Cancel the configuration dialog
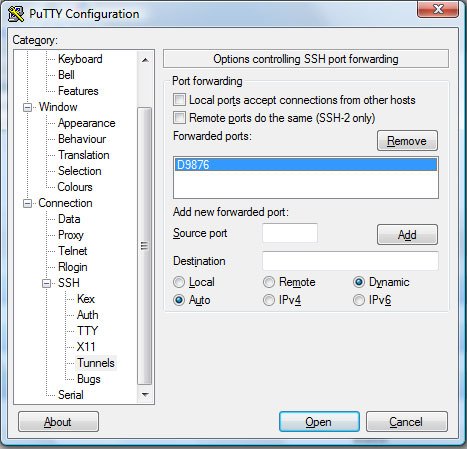Viewport: 467px width, 449px height. pyautogui.click(x=407, y=422)
